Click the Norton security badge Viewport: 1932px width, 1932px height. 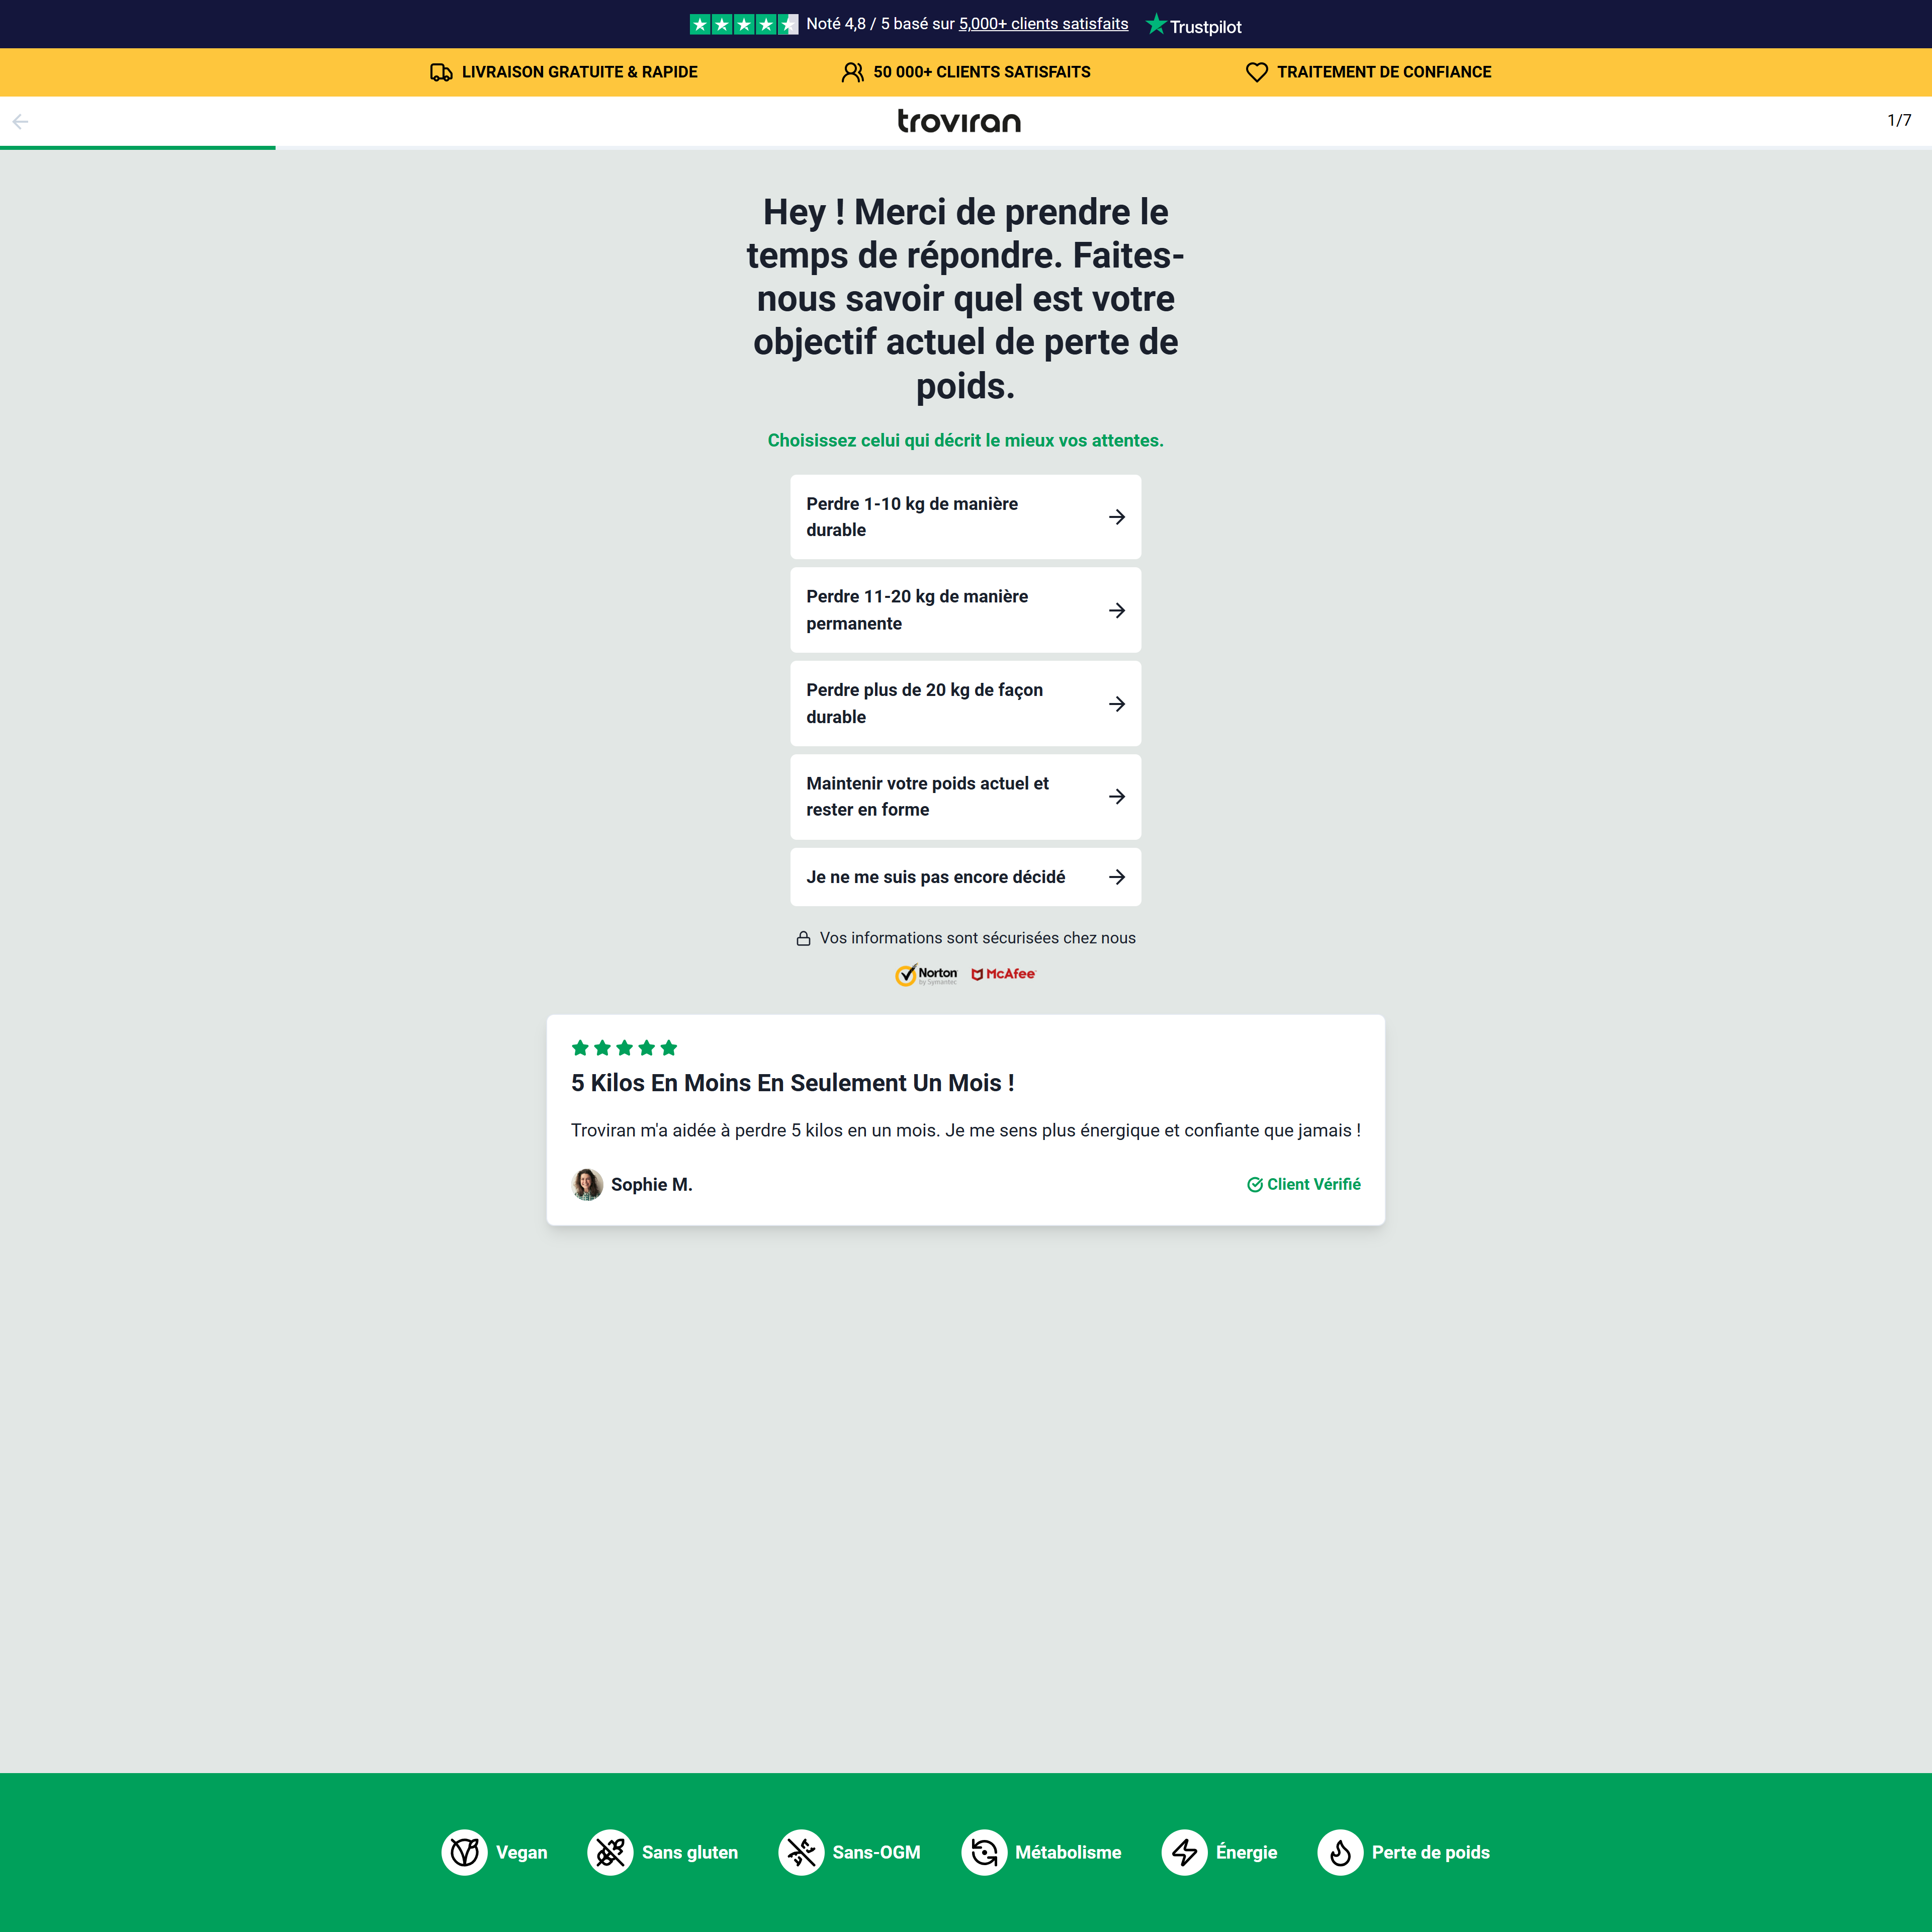925,974
